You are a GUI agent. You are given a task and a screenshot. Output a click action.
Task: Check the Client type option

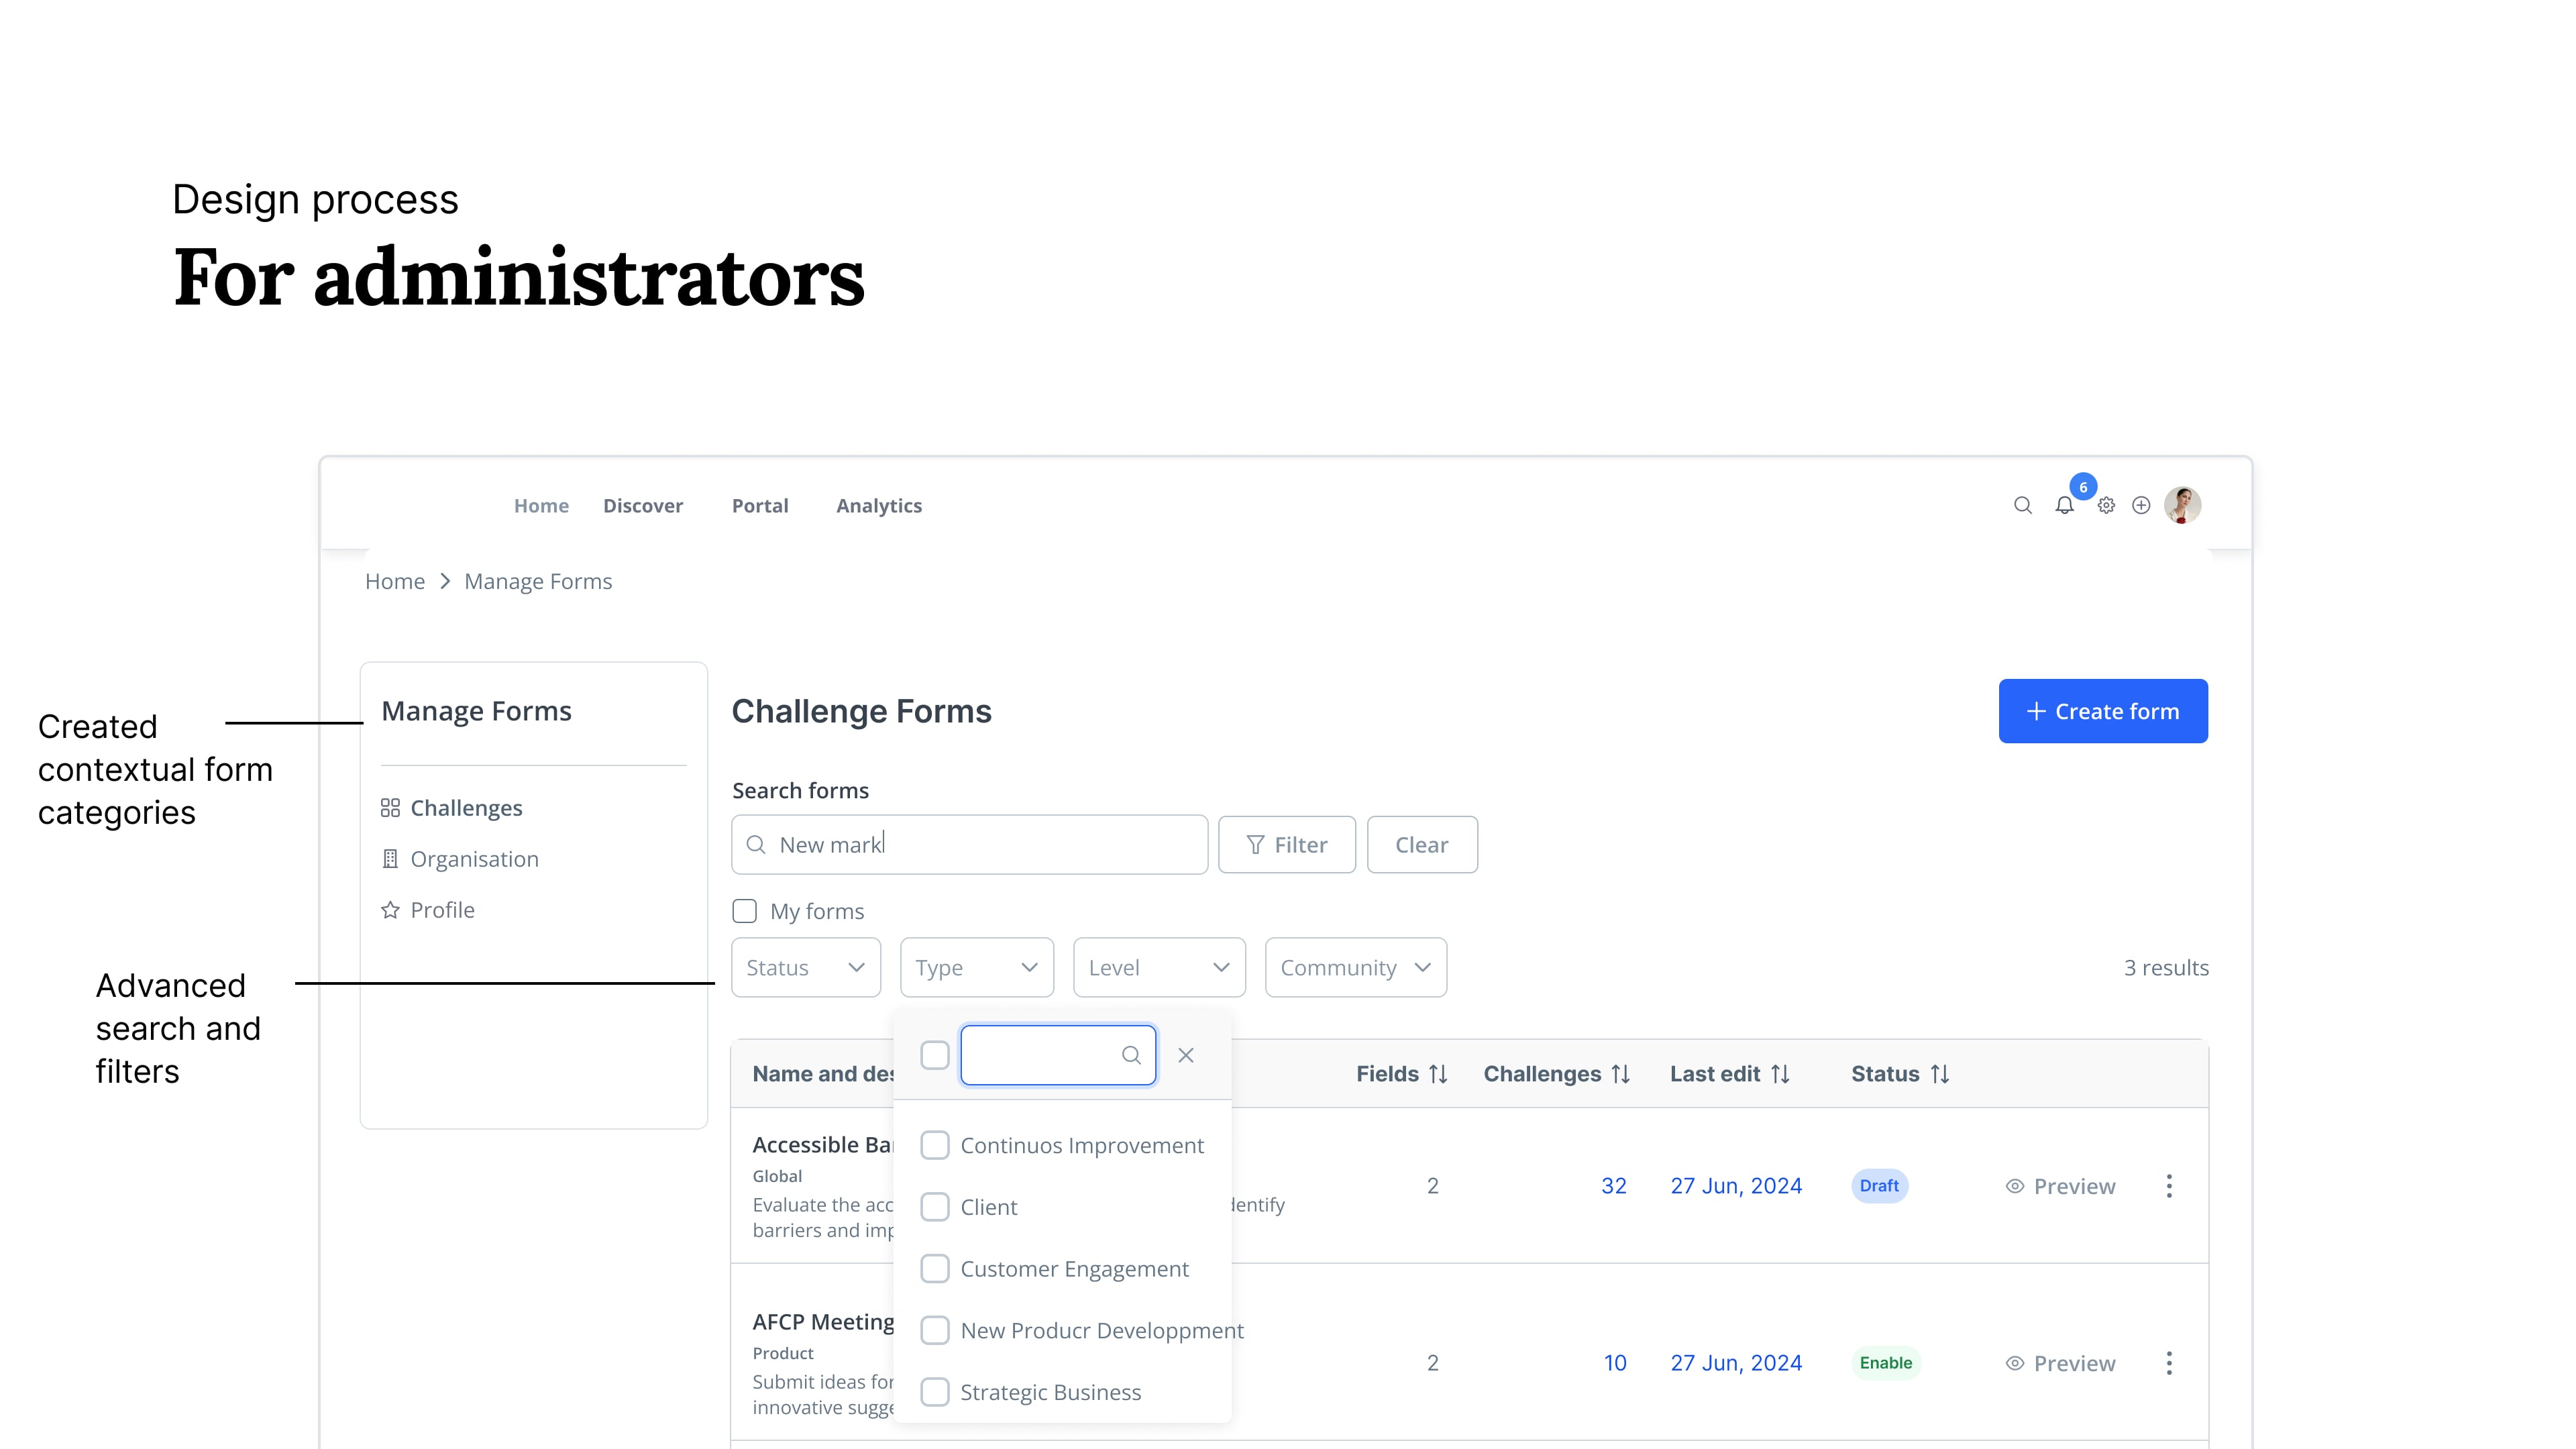point(935,1207)
